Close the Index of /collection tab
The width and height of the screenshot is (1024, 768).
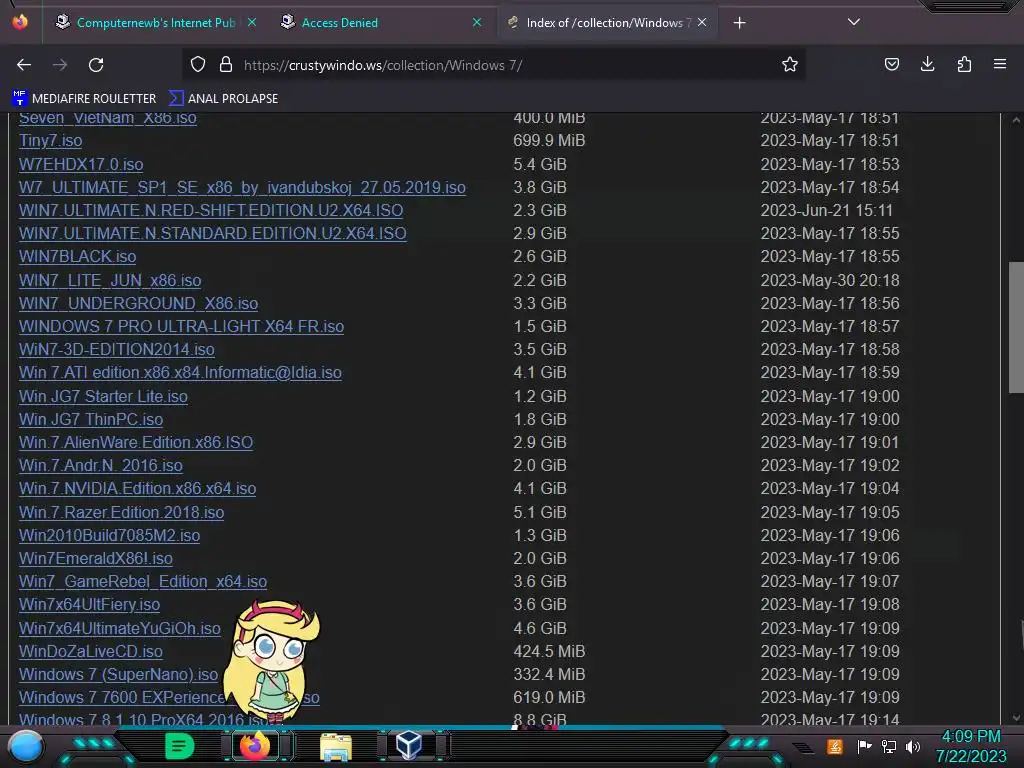coord(702,22)
